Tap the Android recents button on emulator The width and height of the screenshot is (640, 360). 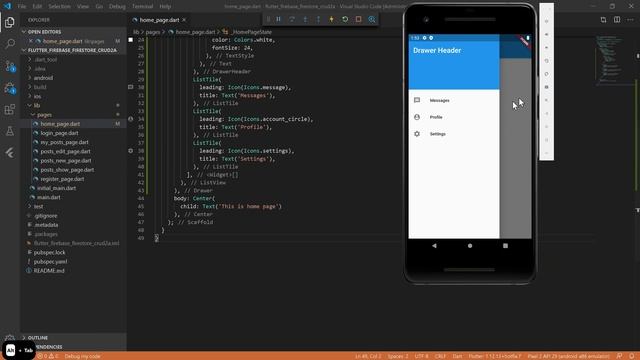(x=505, y=246)
